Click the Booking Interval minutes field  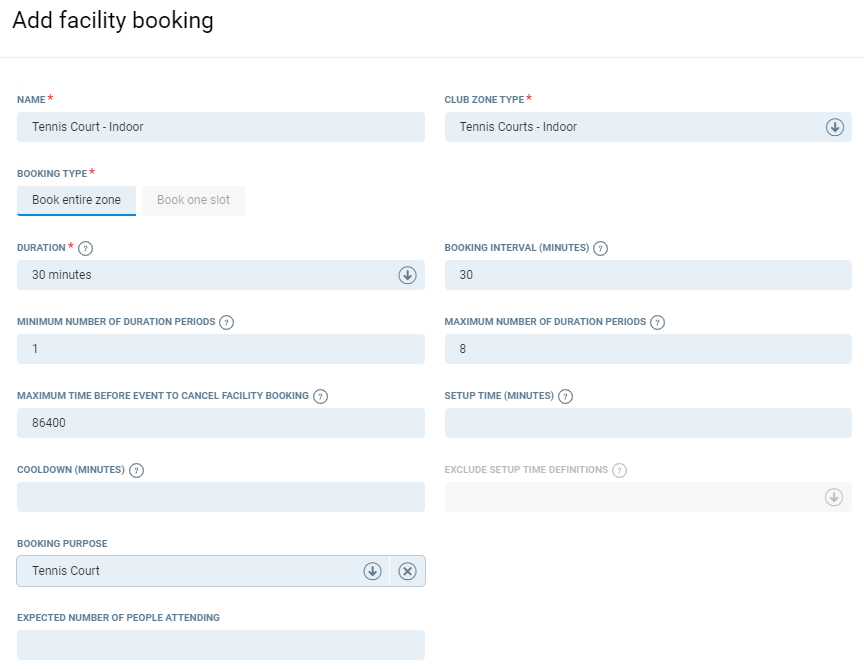tap(648, 275)
